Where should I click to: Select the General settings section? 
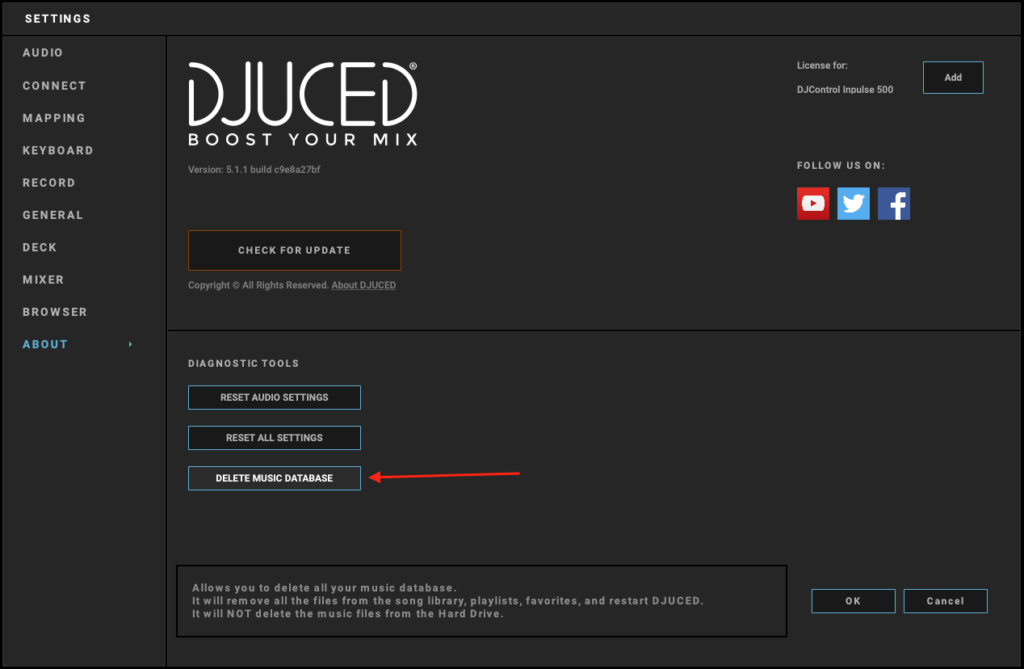tap(53, 215)
